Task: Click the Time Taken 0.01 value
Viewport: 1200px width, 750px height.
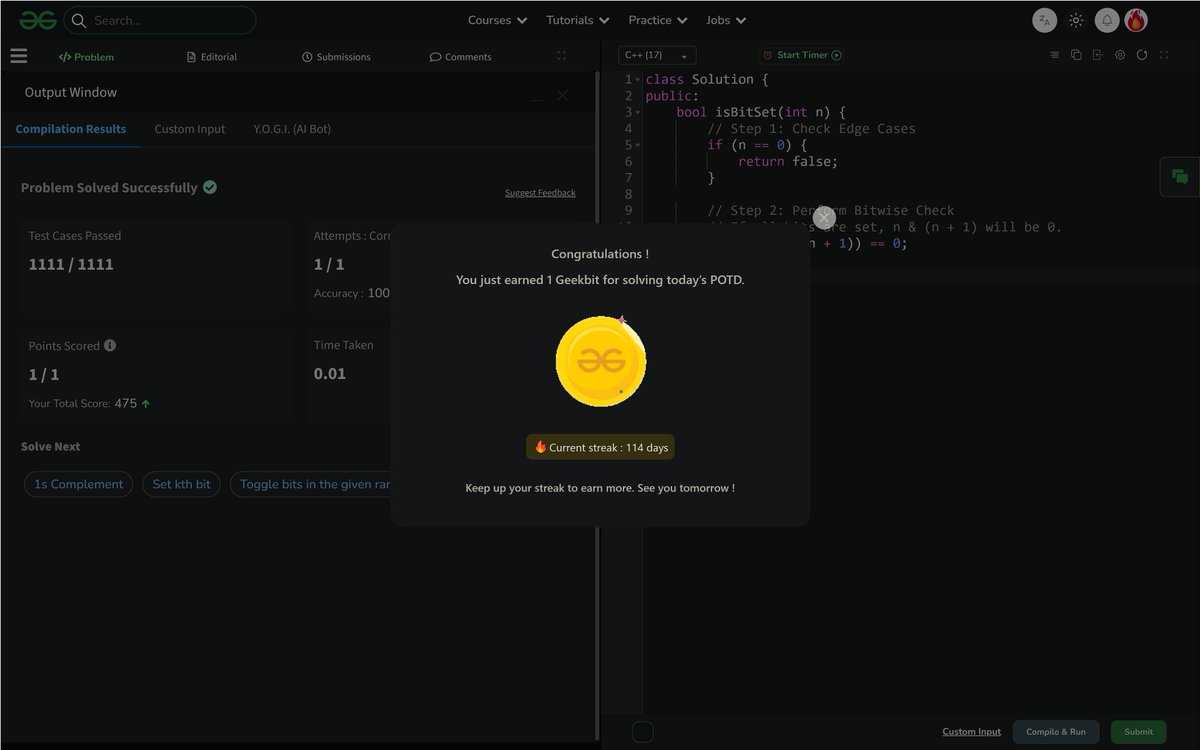Action: (330, 374)
